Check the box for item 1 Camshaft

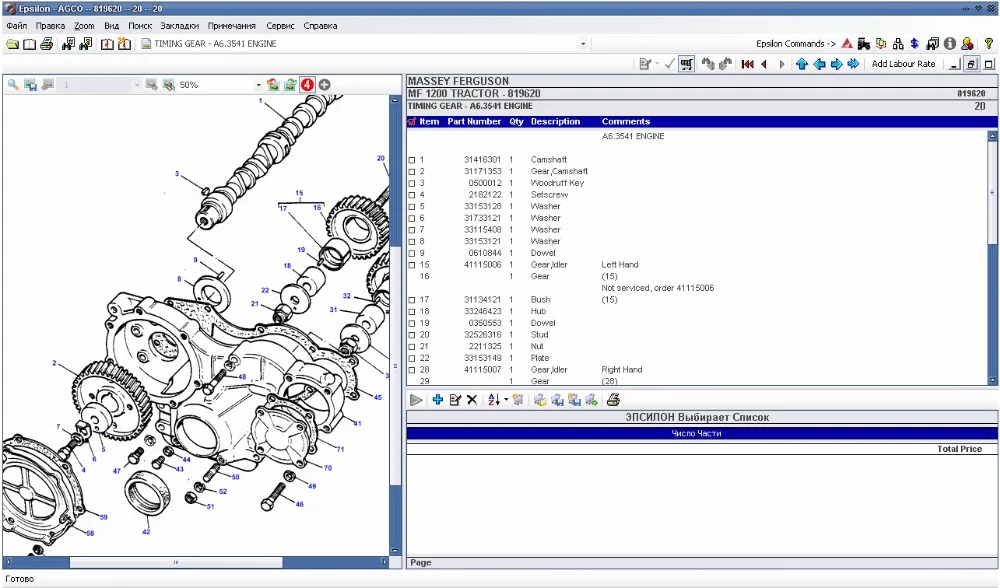pyautogui.click(x=412, y=160)
